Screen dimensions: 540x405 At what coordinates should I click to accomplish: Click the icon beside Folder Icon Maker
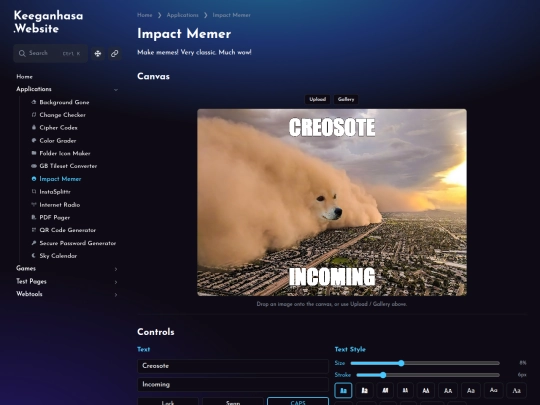click(34, 153)
